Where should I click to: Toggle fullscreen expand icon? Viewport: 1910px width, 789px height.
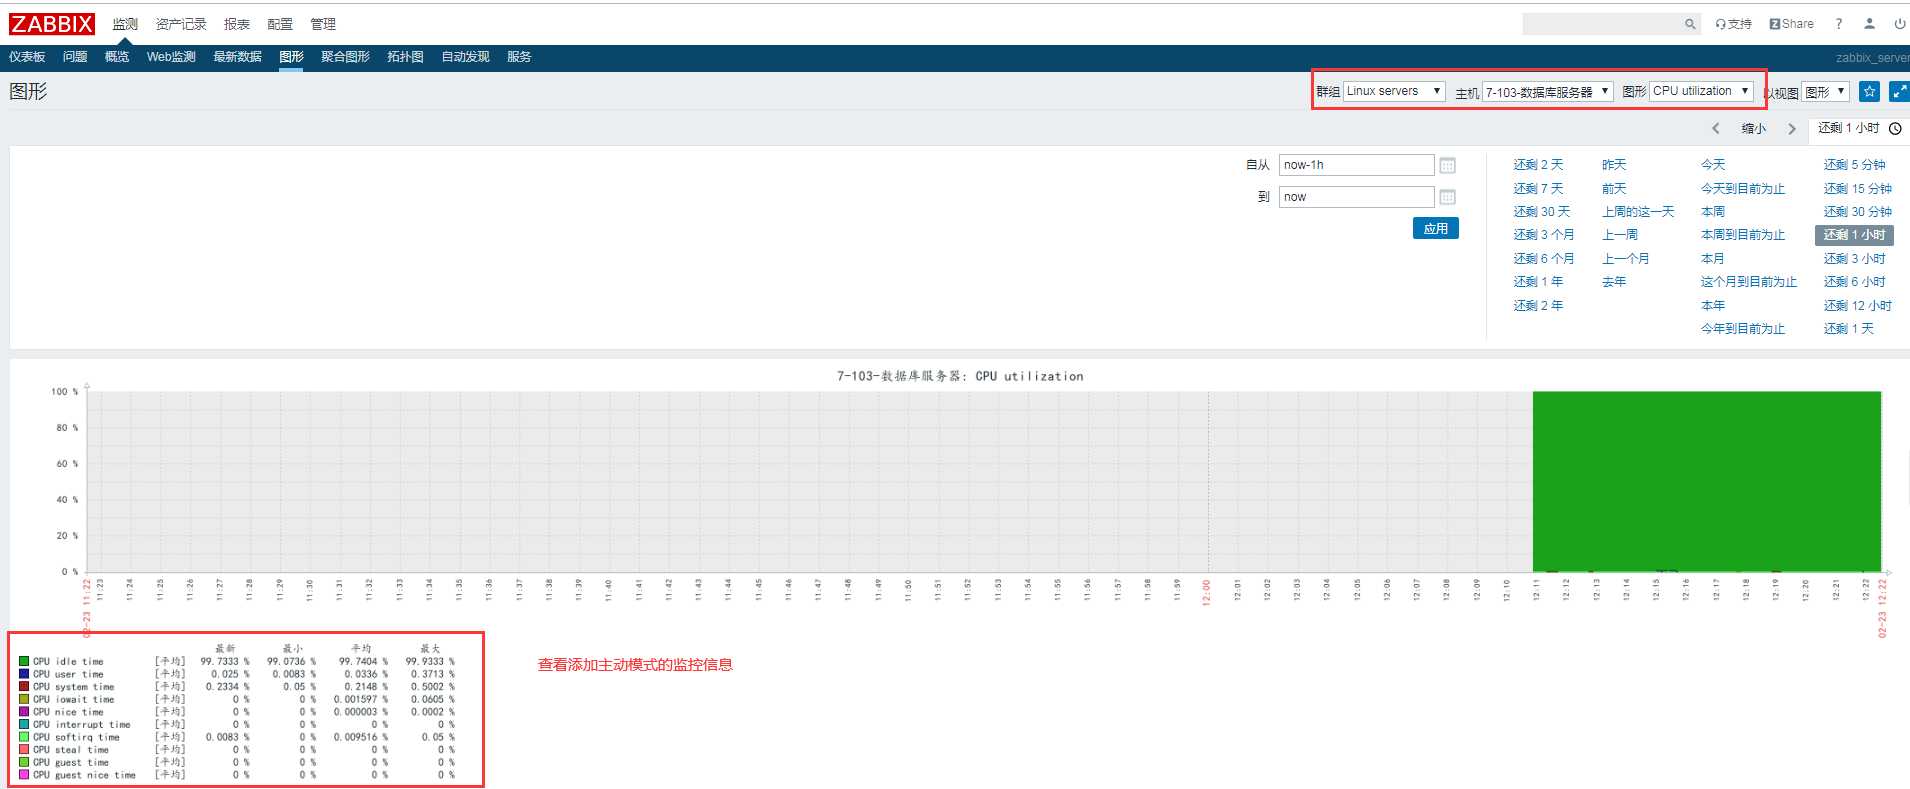1899,91
